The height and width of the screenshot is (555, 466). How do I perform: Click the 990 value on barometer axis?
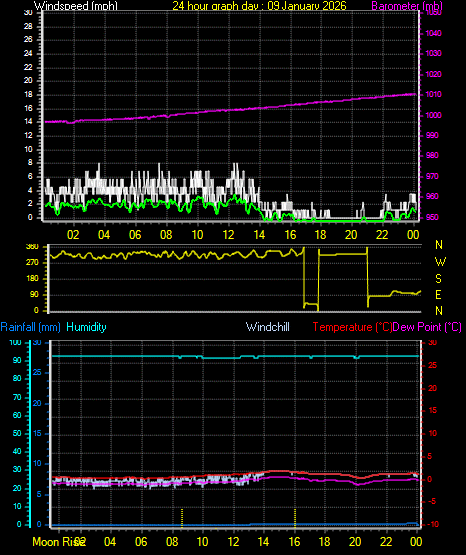pyautogui.click(x=432, y=136)
